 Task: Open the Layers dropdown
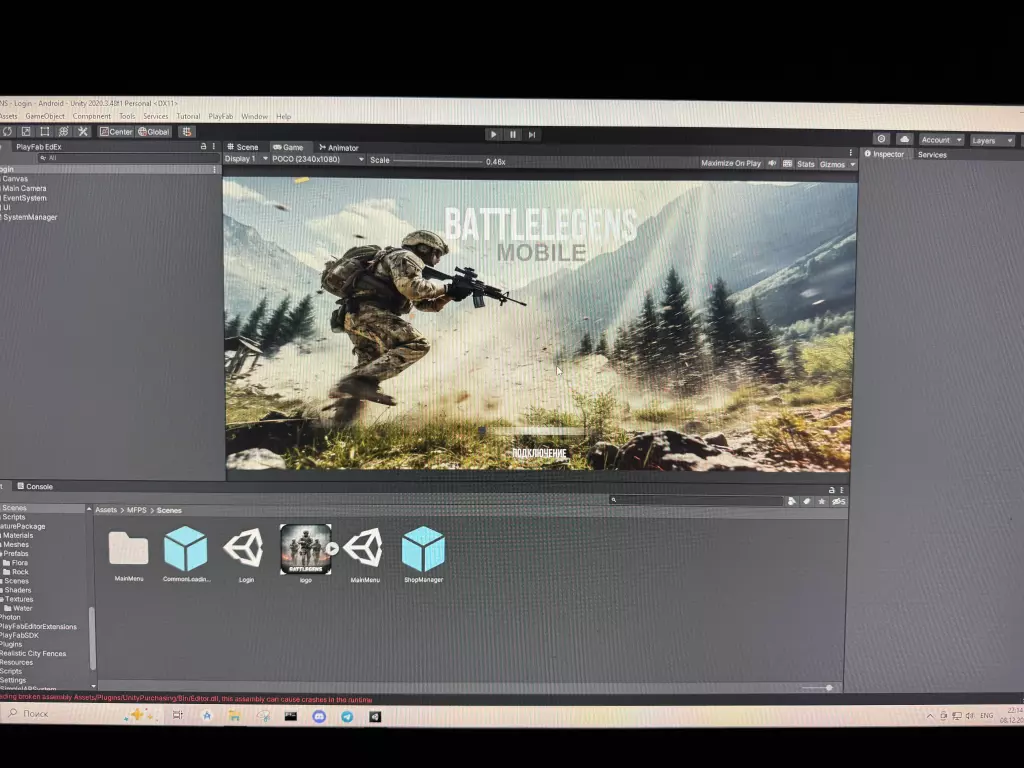(x=992, y=140)
